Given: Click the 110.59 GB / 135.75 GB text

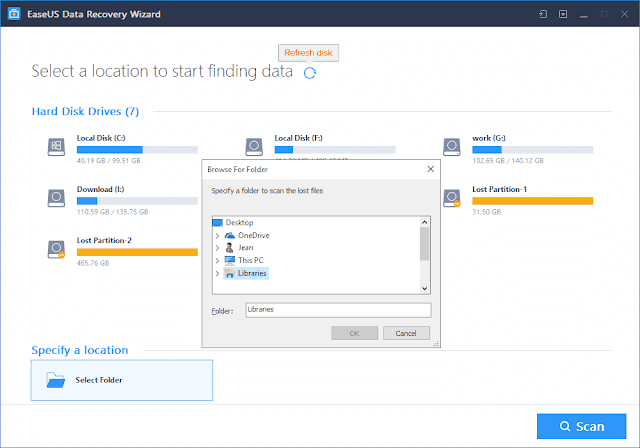Looking at the screenshot, I should point(113,212).
